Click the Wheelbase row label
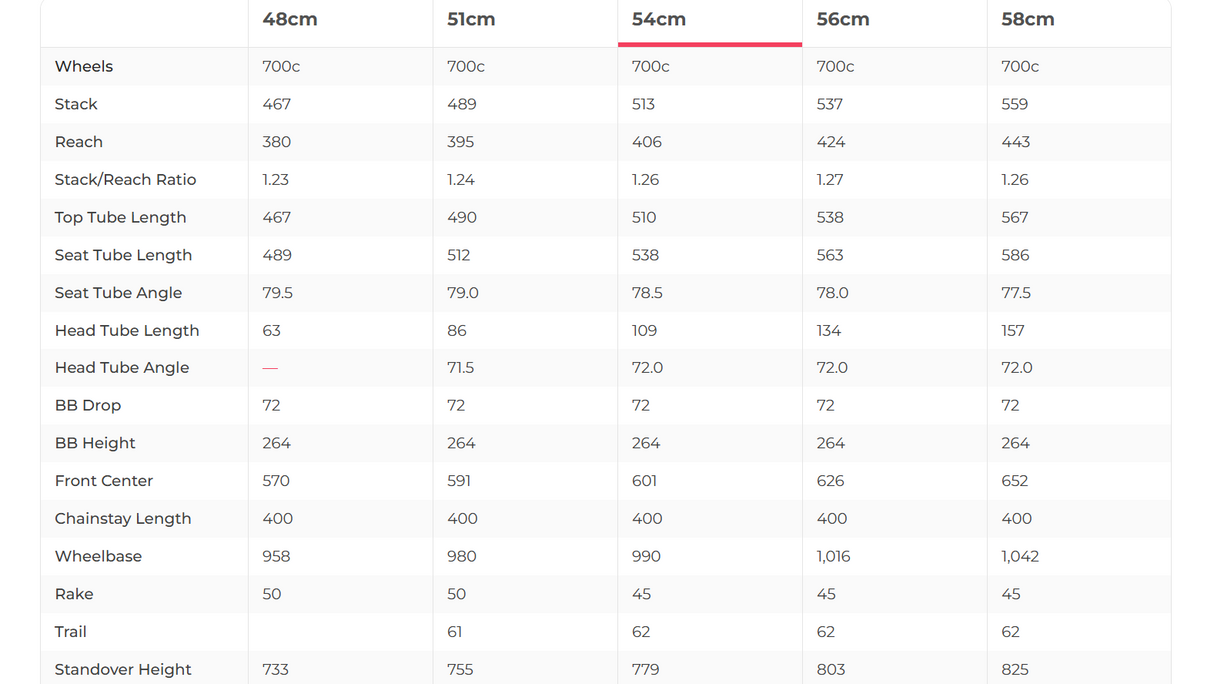The height and width of the screenshot is (684, 1214). [99, 557]
